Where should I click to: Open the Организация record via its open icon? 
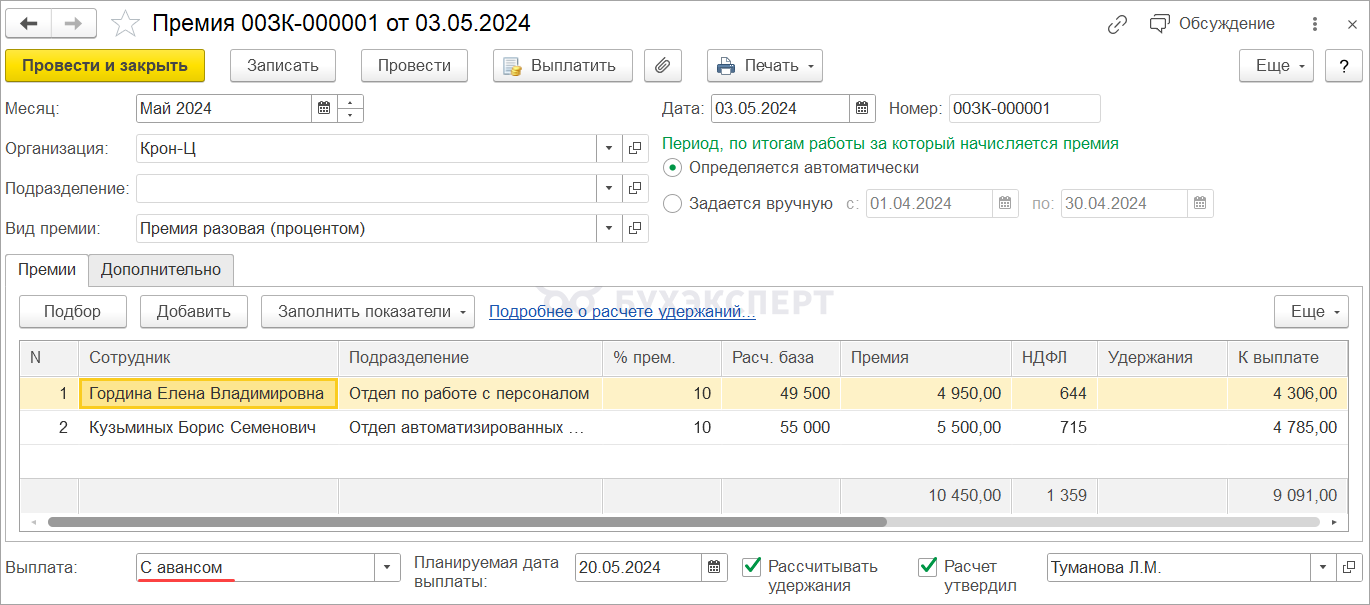tap(635, 149)
